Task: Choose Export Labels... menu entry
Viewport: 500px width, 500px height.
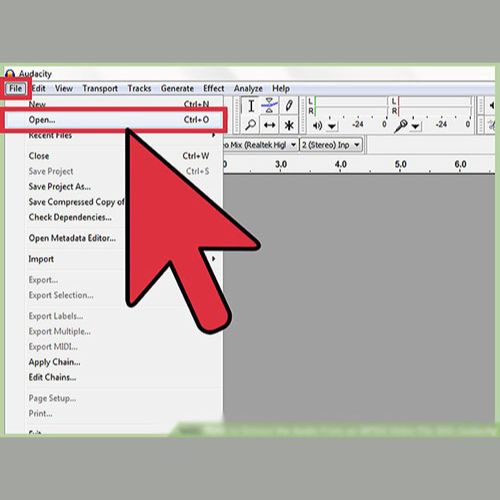Action: click(x=114, y=316)
